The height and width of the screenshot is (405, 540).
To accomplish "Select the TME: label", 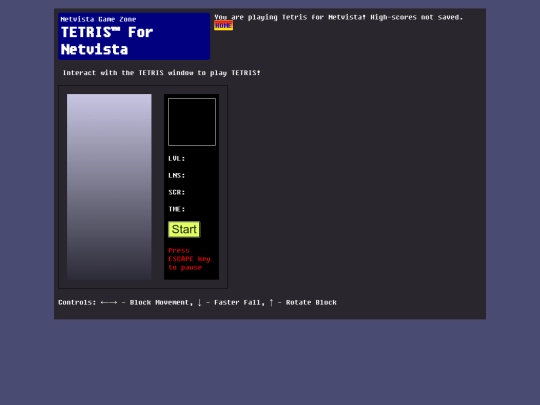I will pyautogui.click(x=177, y=209).
